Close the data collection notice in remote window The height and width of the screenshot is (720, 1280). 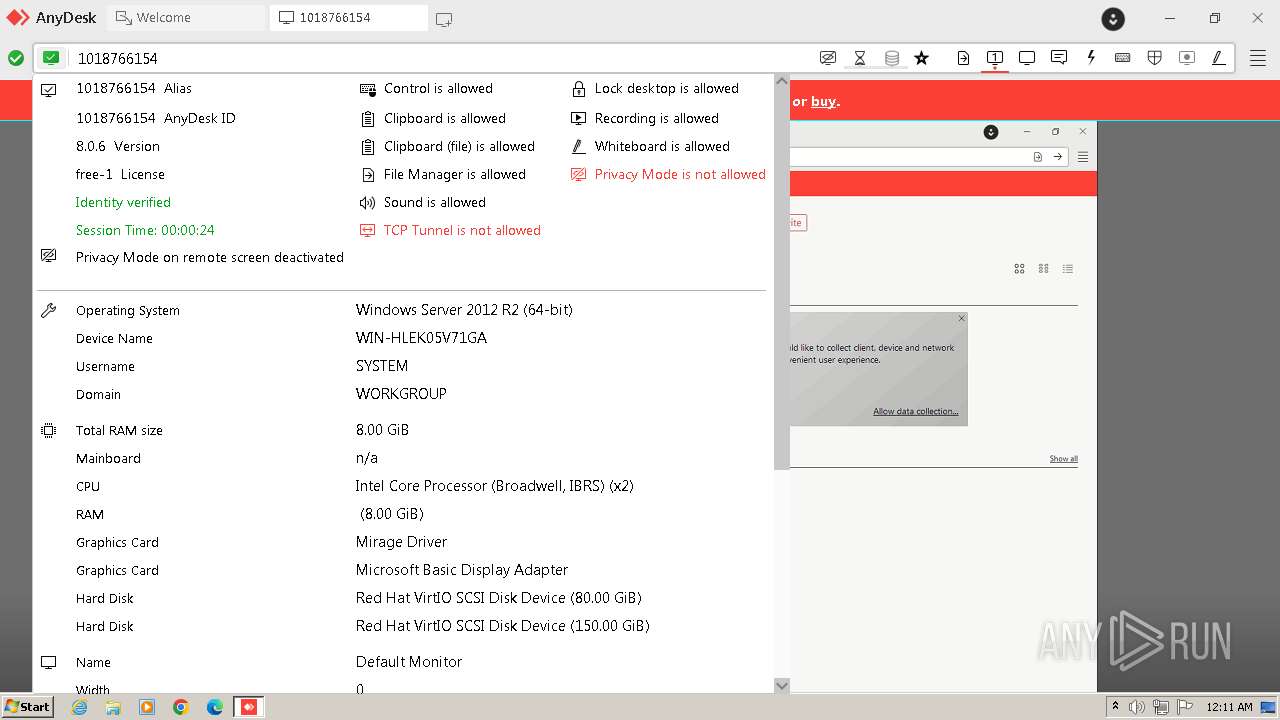click(961, 319)
